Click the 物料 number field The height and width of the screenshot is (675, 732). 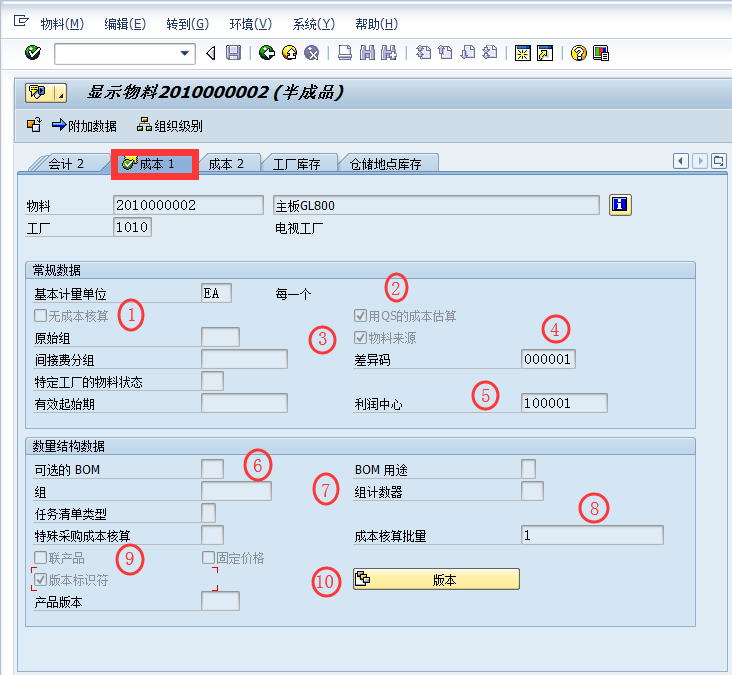(188, 205)
